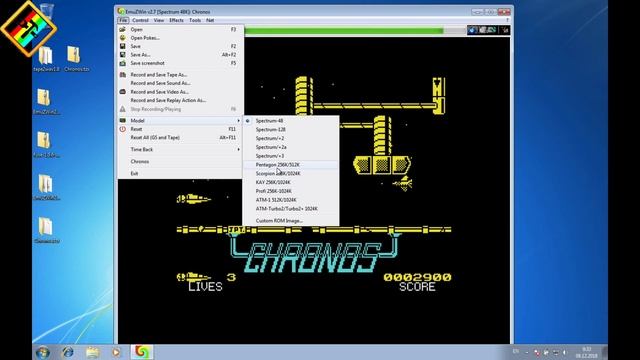
Task: Choose Spectrum +2 model option
Action: tap(291, 138)
